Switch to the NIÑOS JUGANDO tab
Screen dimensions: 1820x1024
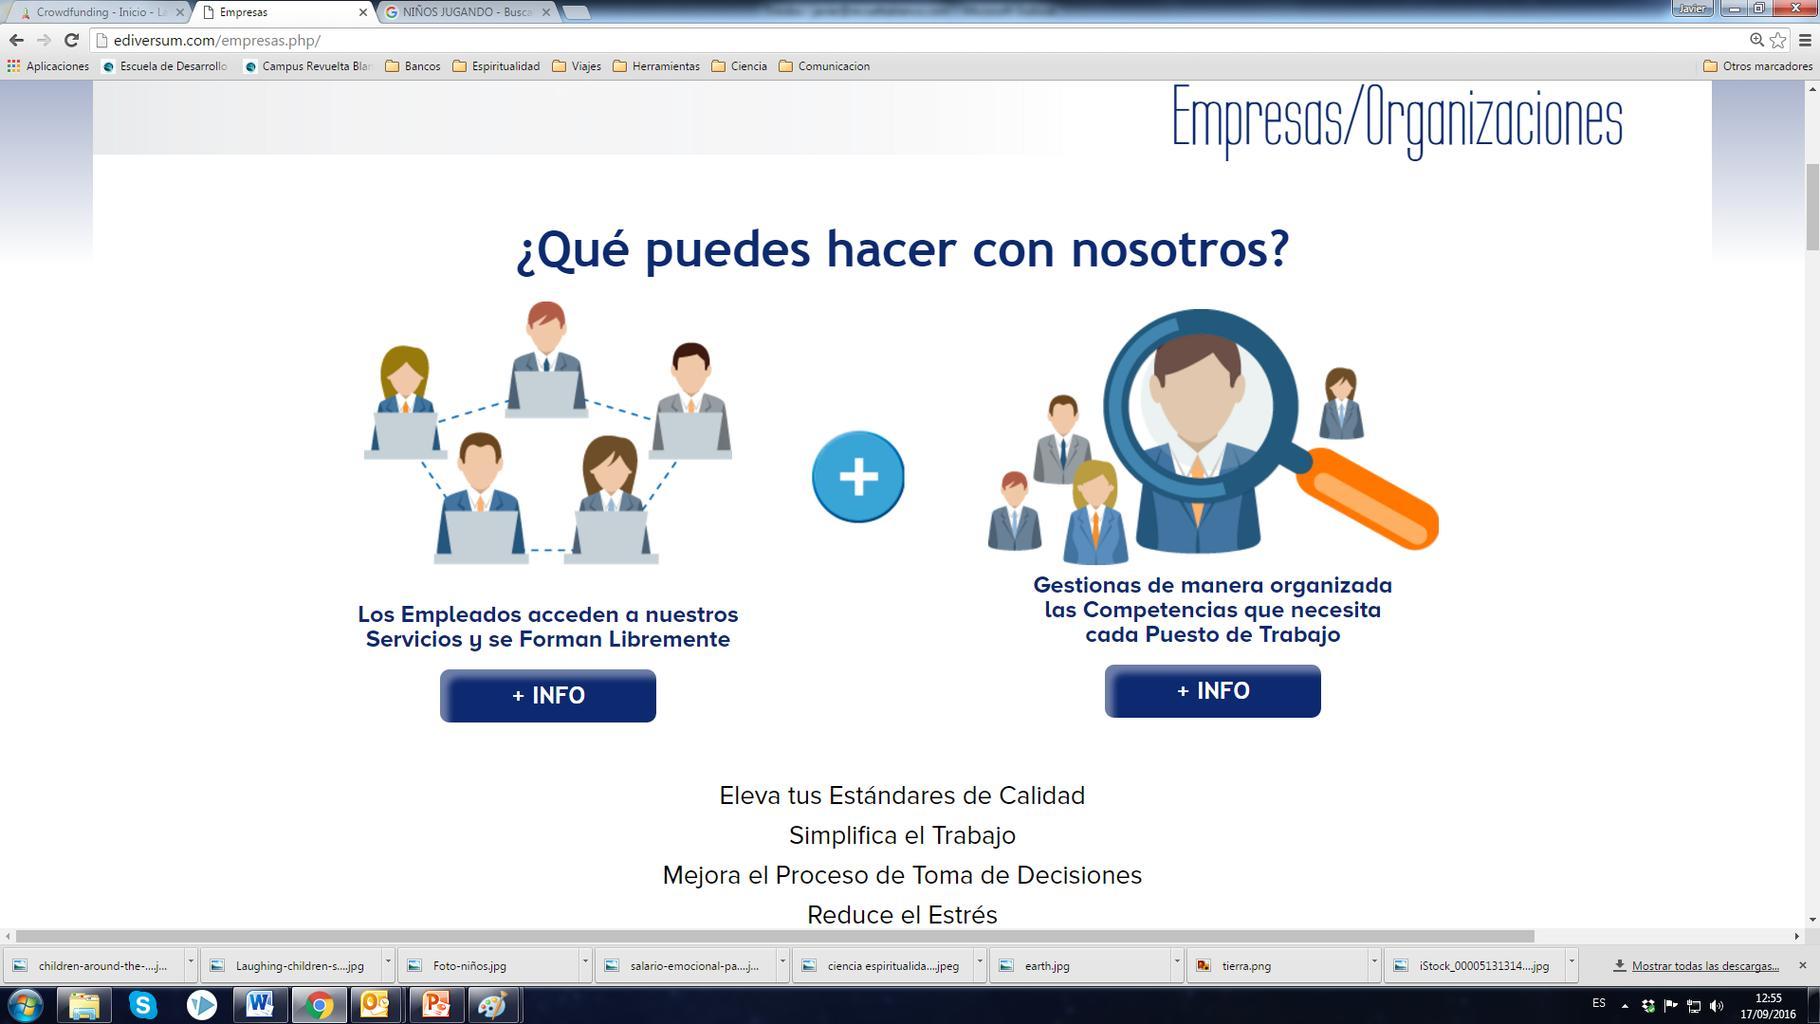[x=466, y=12]
